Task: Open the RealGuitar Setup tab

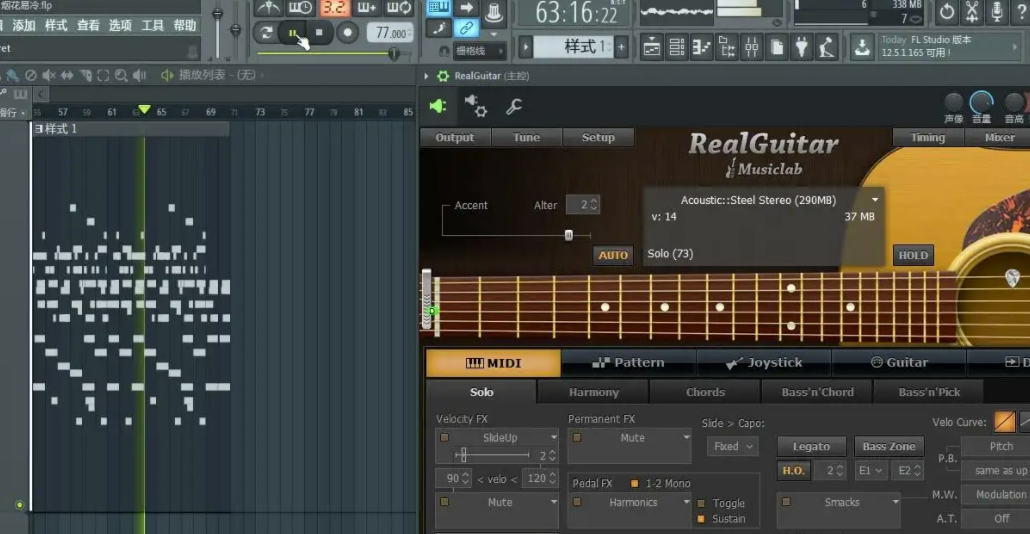Action: [x=598, y=137]
